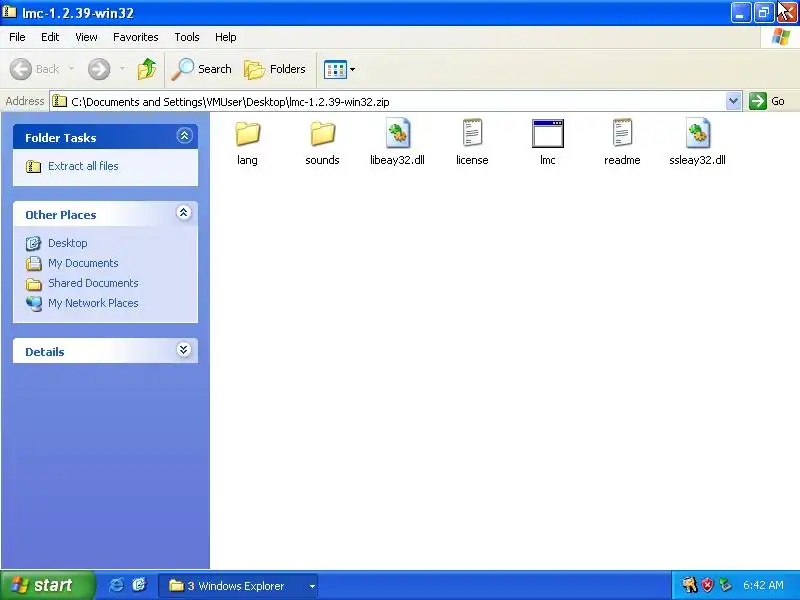
Task: Select the readme text file
Action: coord(622,143)
